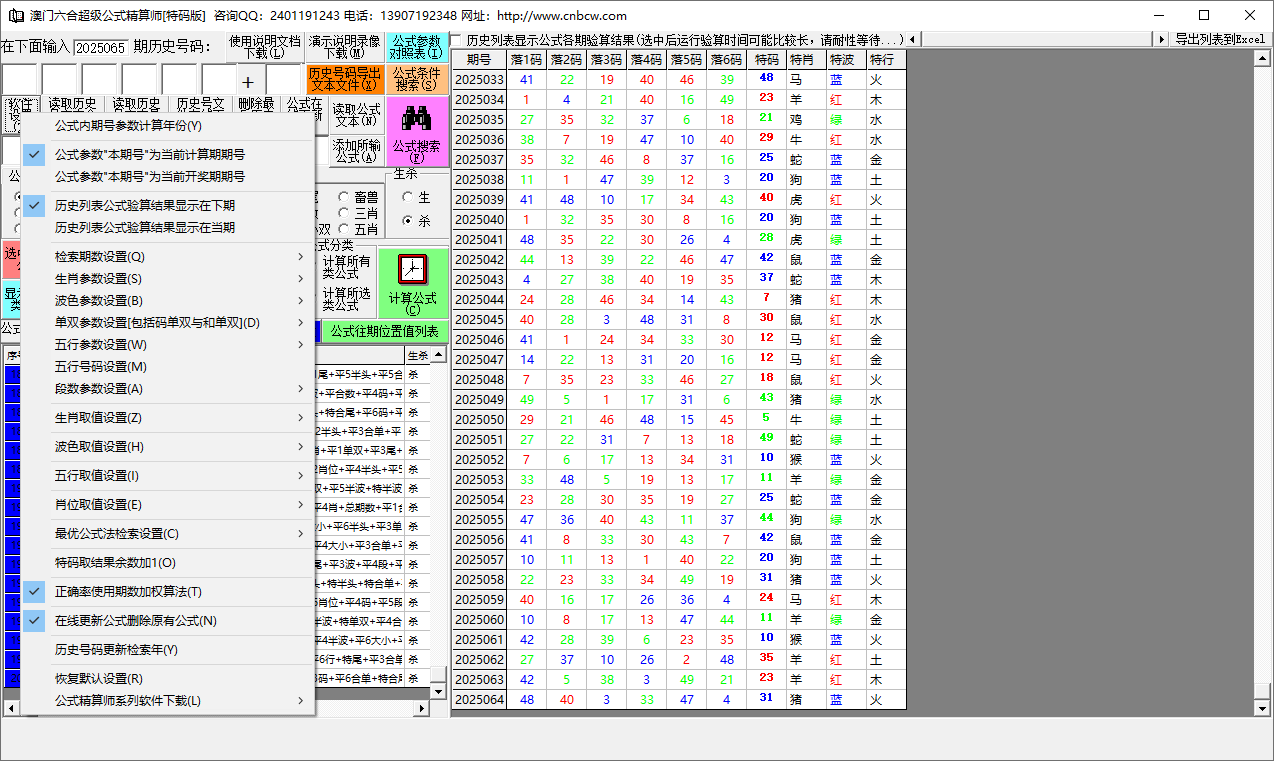Click the period number input field 2025065
This screenshot has width=1274, height=761.
click(x=100, y=47)
